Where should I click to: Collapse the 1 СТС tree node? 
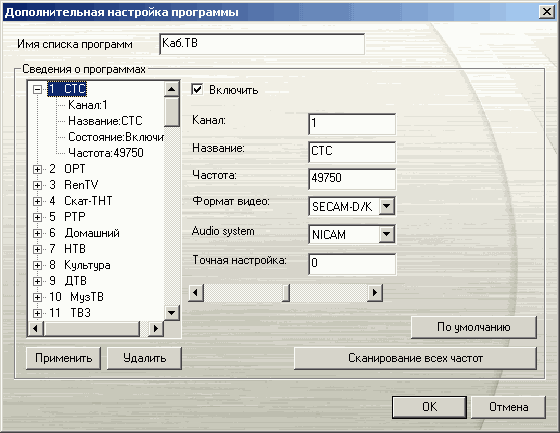[38, 89]
